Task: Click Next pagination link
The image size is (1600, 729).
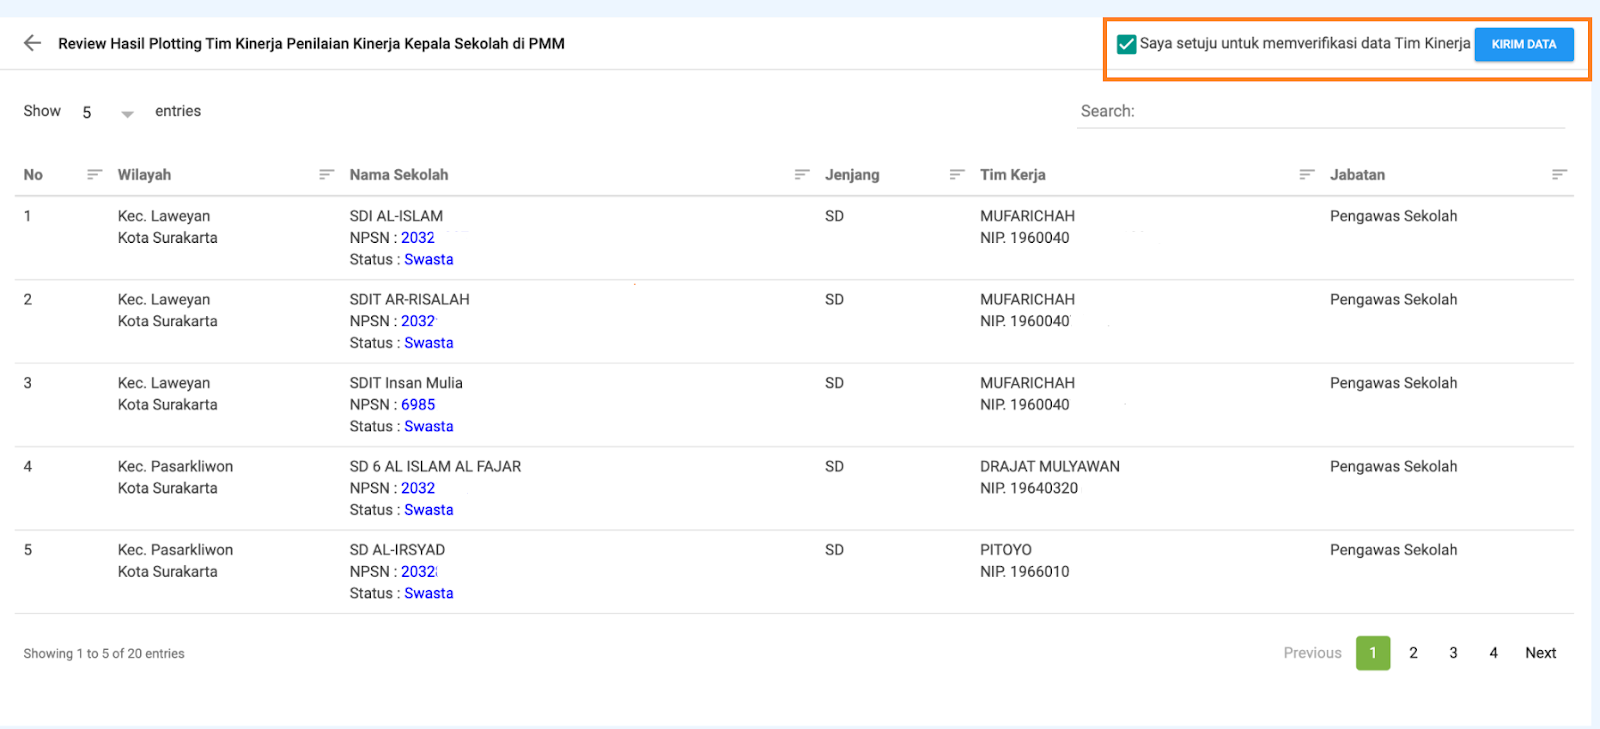Action: (1540, 653)
